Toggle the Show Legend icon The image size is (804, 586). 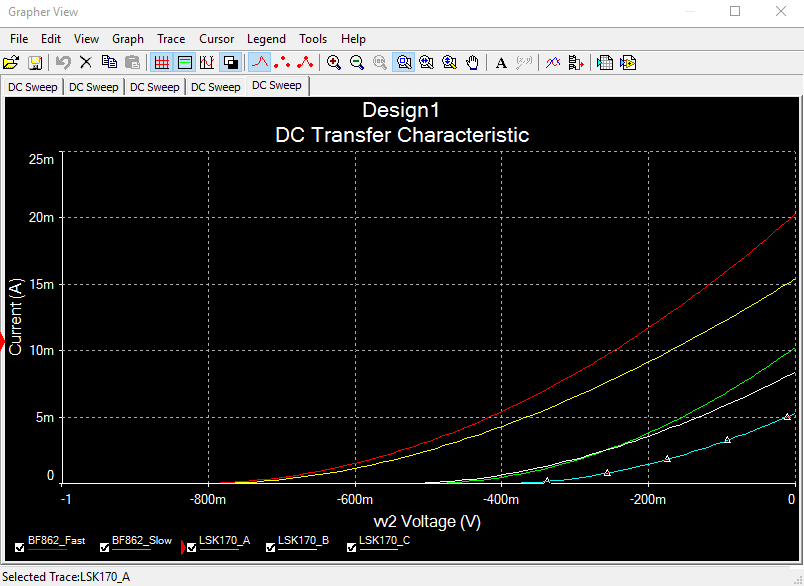point(185,63)
